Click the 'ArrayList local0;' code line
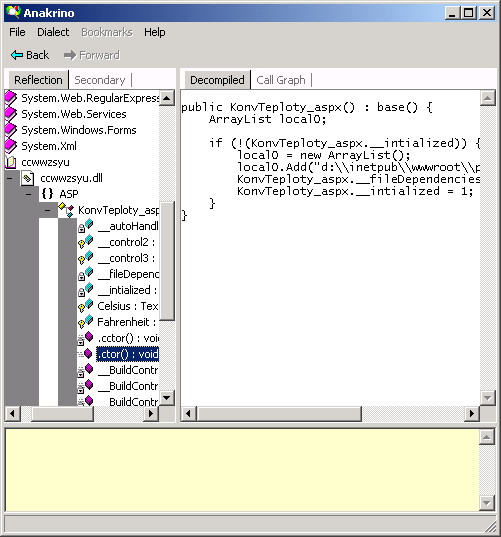501x537 pixels. pos(267,119)
